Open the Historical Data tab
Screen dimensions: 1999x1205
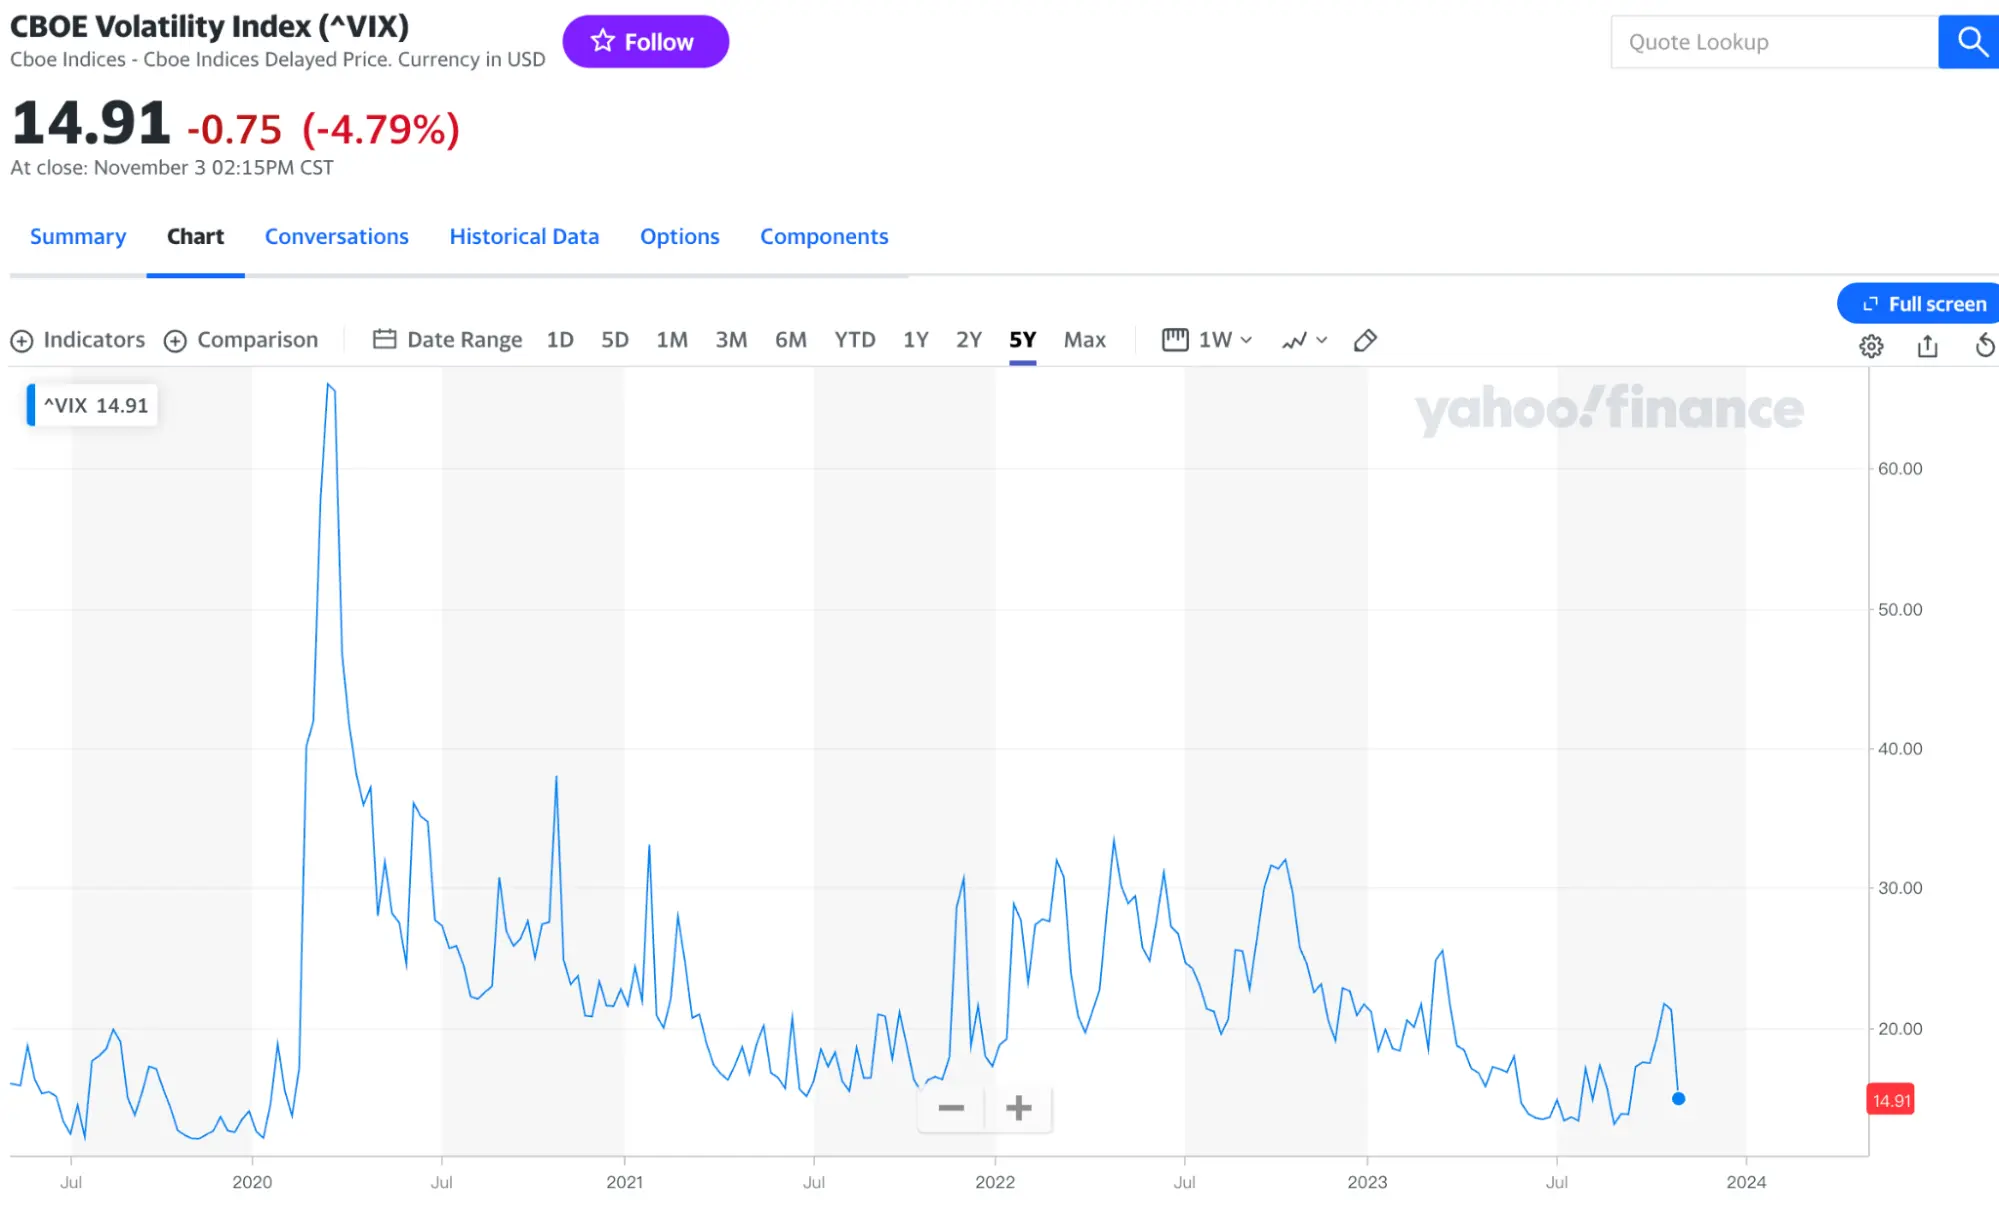click(524, 236)
